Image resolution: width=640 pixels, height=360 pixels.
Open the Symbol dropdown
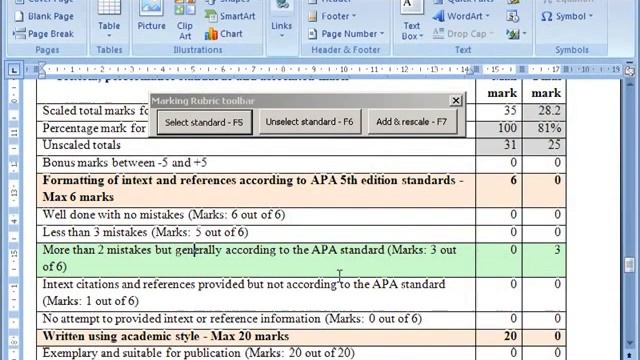click(567, 16)
